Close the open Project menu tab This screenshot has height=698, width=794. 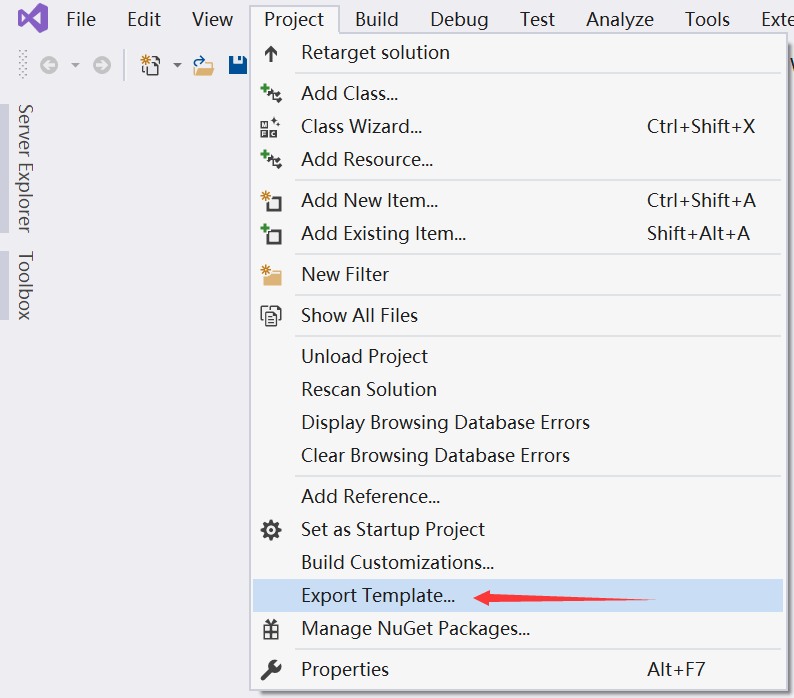click(x=294, y=19)
